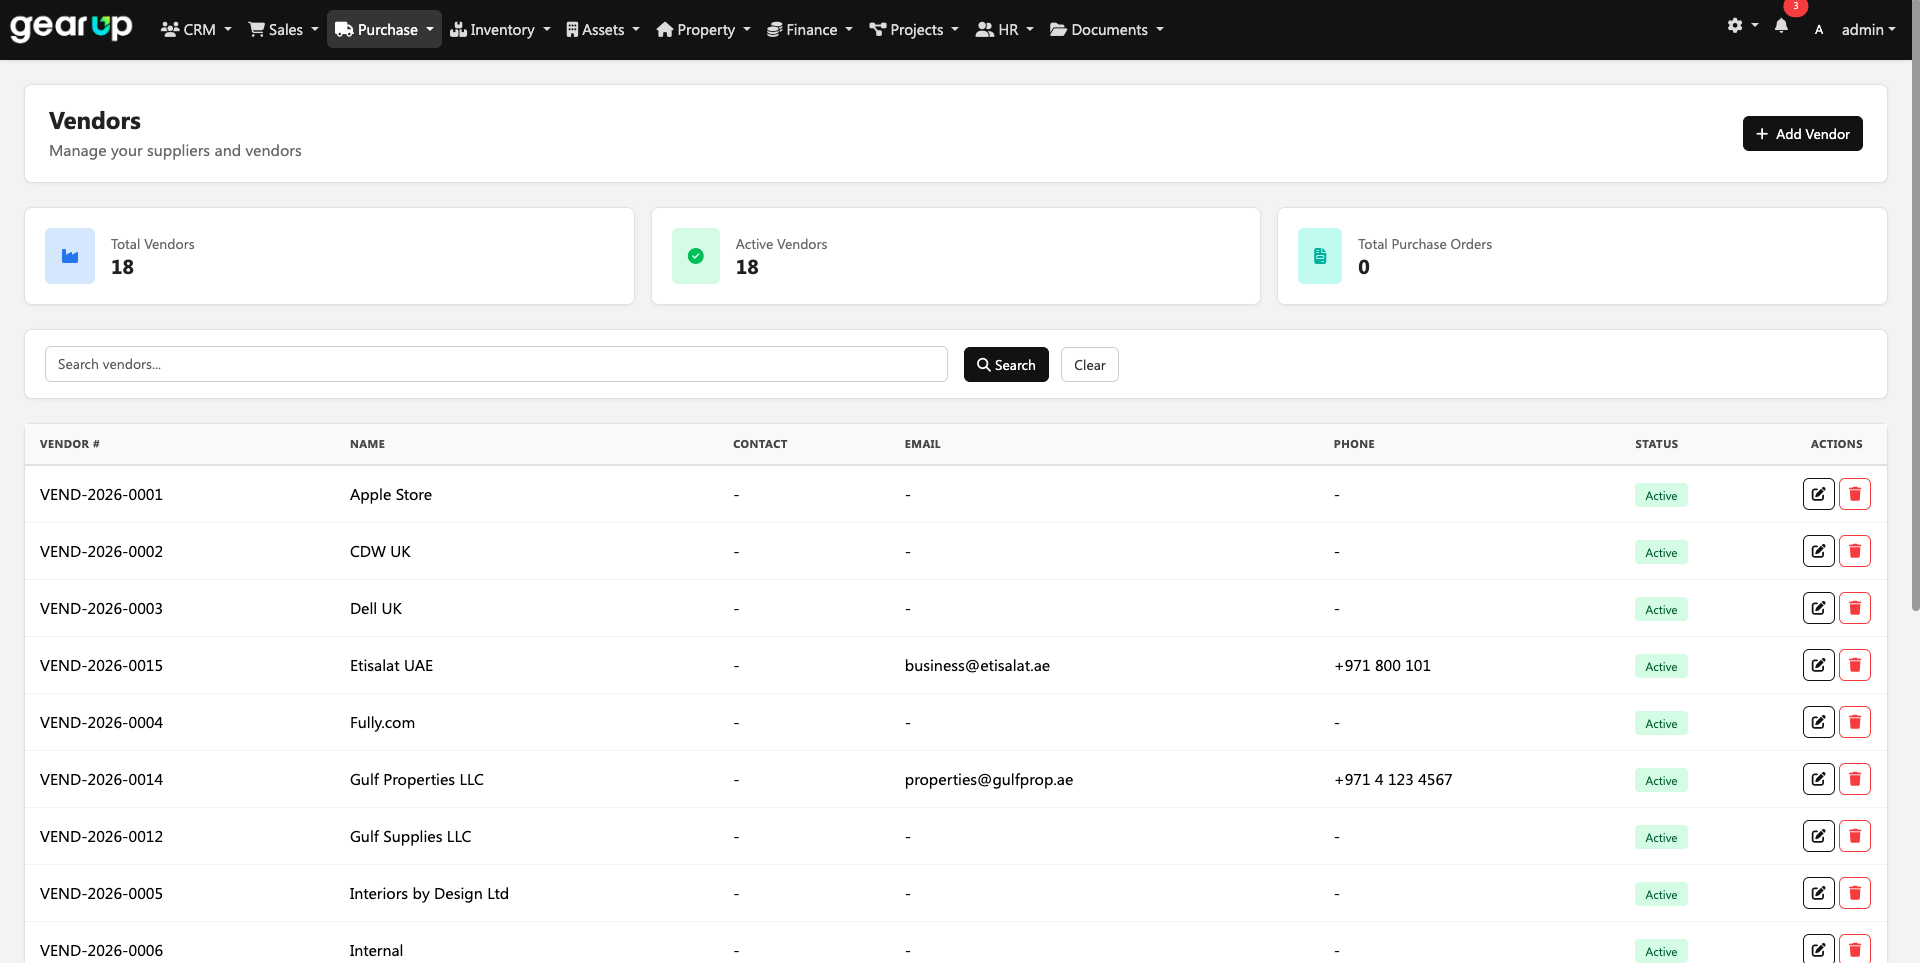Viewport: 1920px width, 963px height.
Task: Select vendor number VEND-2026-0001
Action: [x=101, y=494]
